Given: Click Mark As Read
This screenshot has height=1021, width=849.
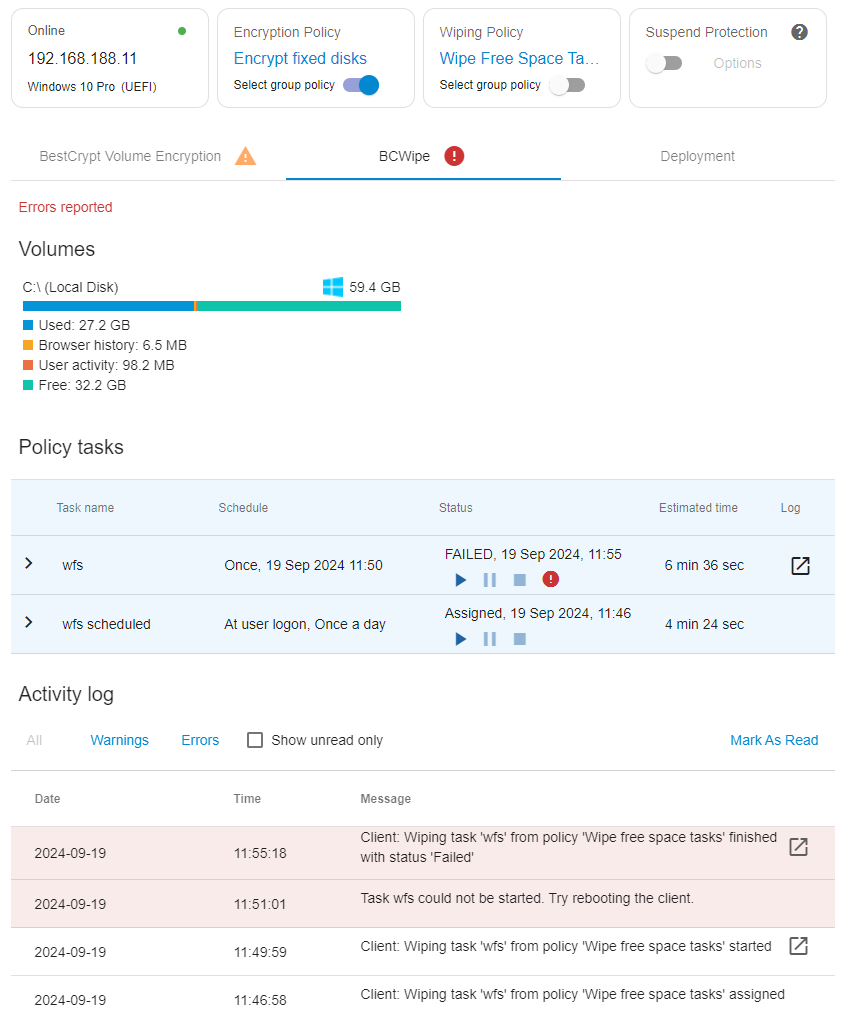Looking at the screenshot, I should [774, 740].
